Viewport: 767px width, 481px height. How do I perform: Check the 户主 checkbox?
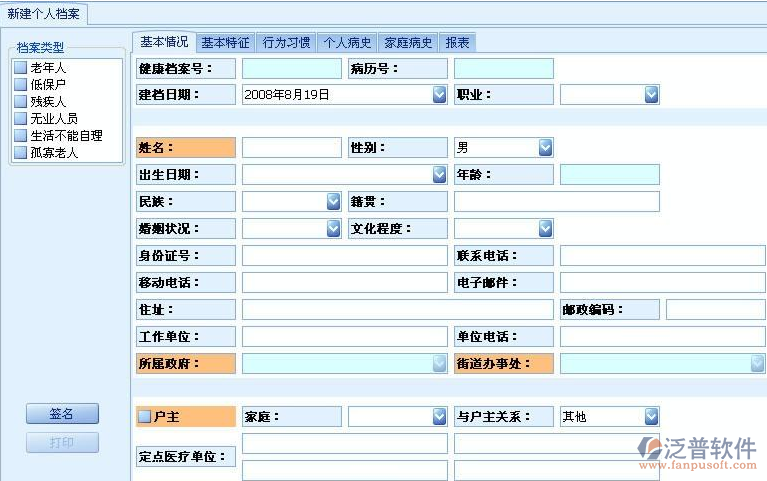click(145, 416)
